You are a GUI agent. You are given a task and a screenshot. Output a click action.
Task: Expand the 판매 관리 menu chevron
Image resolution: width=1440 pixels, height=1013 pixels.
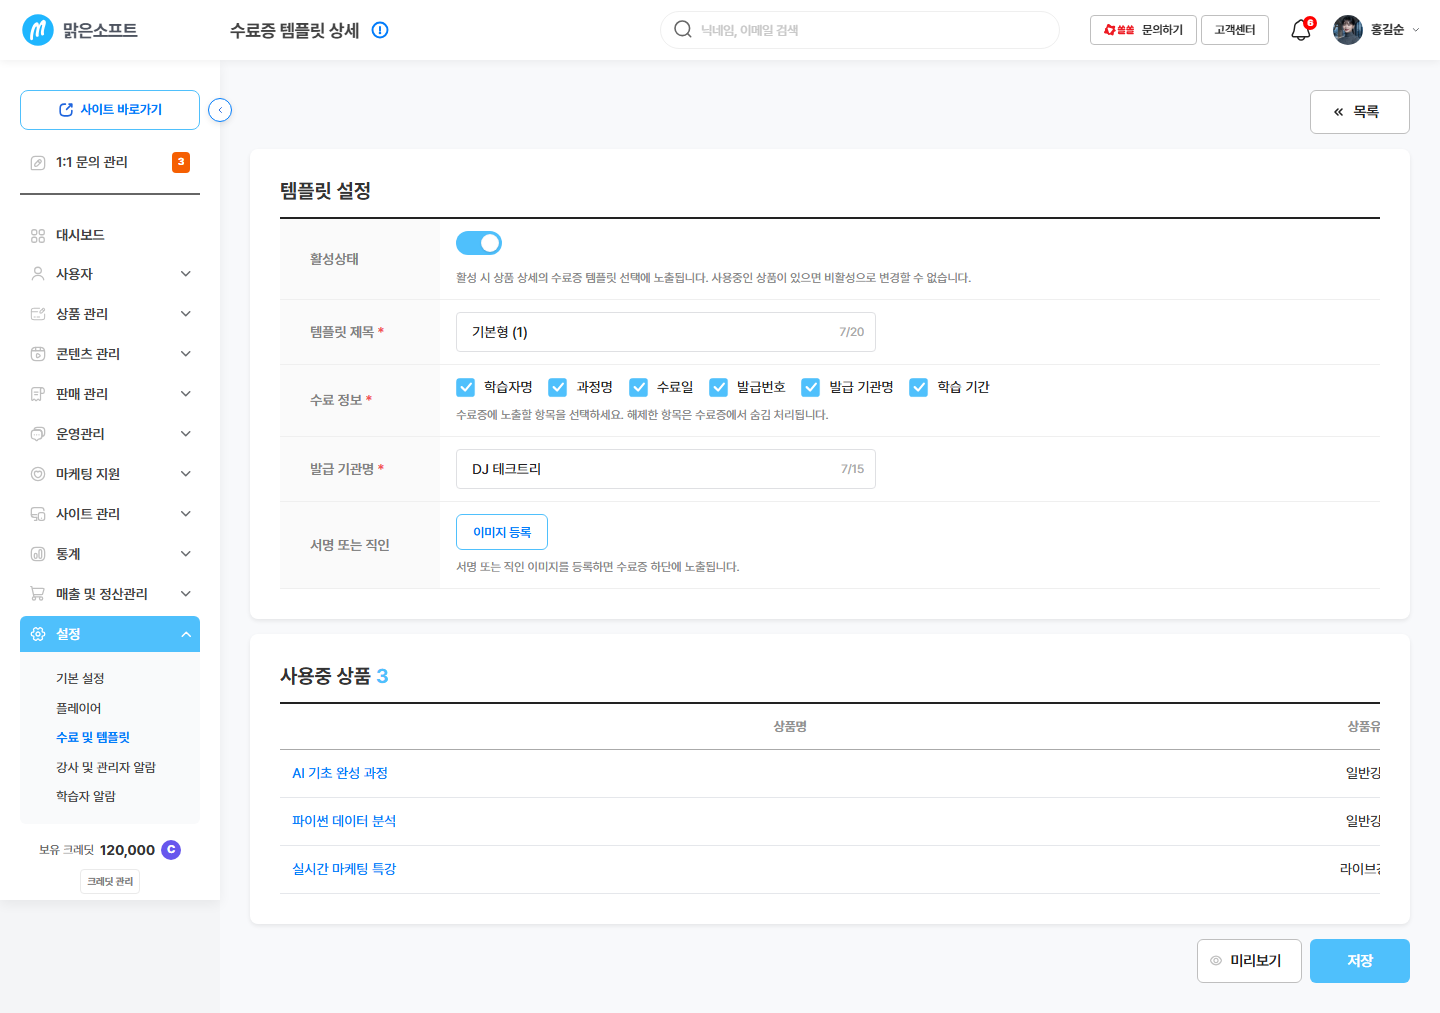point(186,394)
